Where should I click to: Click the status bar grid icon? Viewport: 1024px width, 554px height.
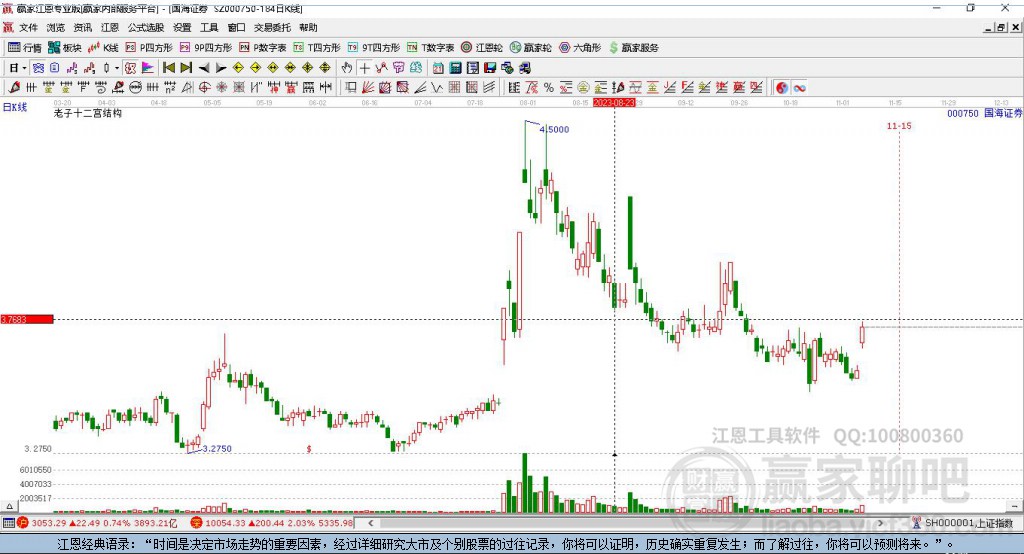coord(8,523)
